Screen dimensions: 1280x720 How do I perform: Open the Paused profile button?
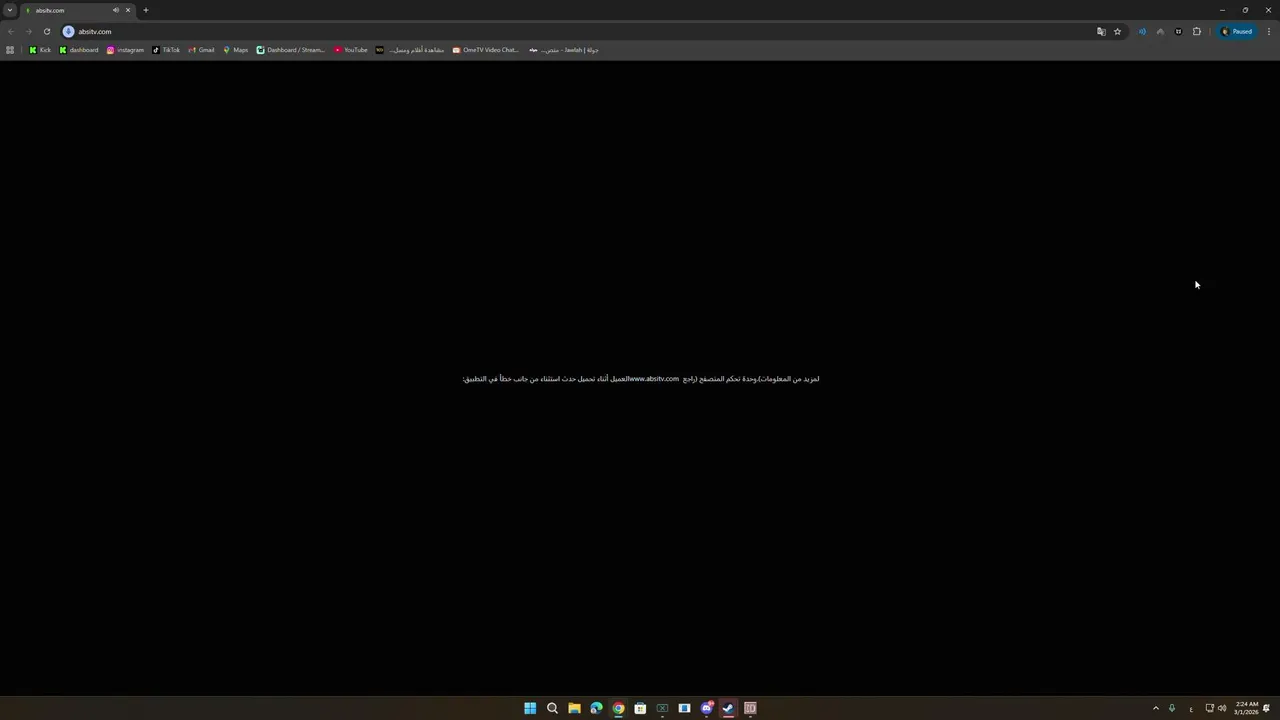click(x=1237, y=31)
